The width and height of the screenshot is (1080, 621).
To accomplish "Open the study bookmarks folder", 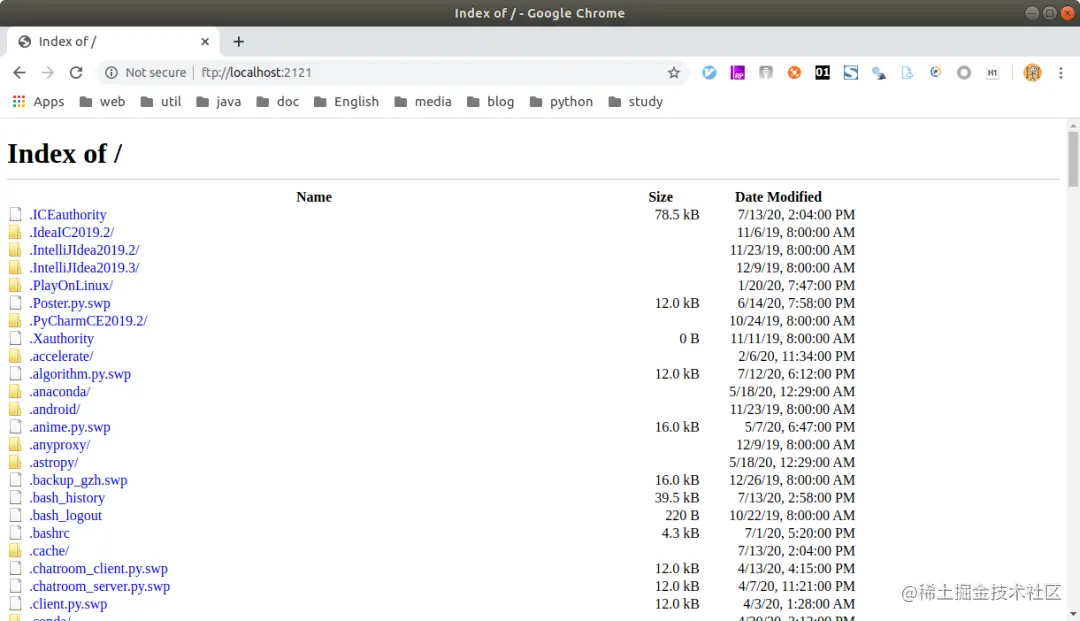I will click(635, 102).
